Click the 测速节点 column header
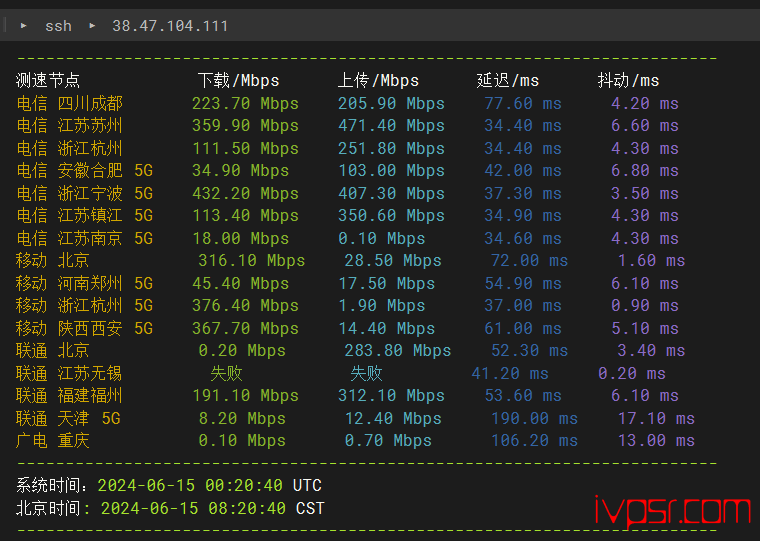The height and width of the screenshot is (541, 760). pyautogui.click(x=48, y=80)
